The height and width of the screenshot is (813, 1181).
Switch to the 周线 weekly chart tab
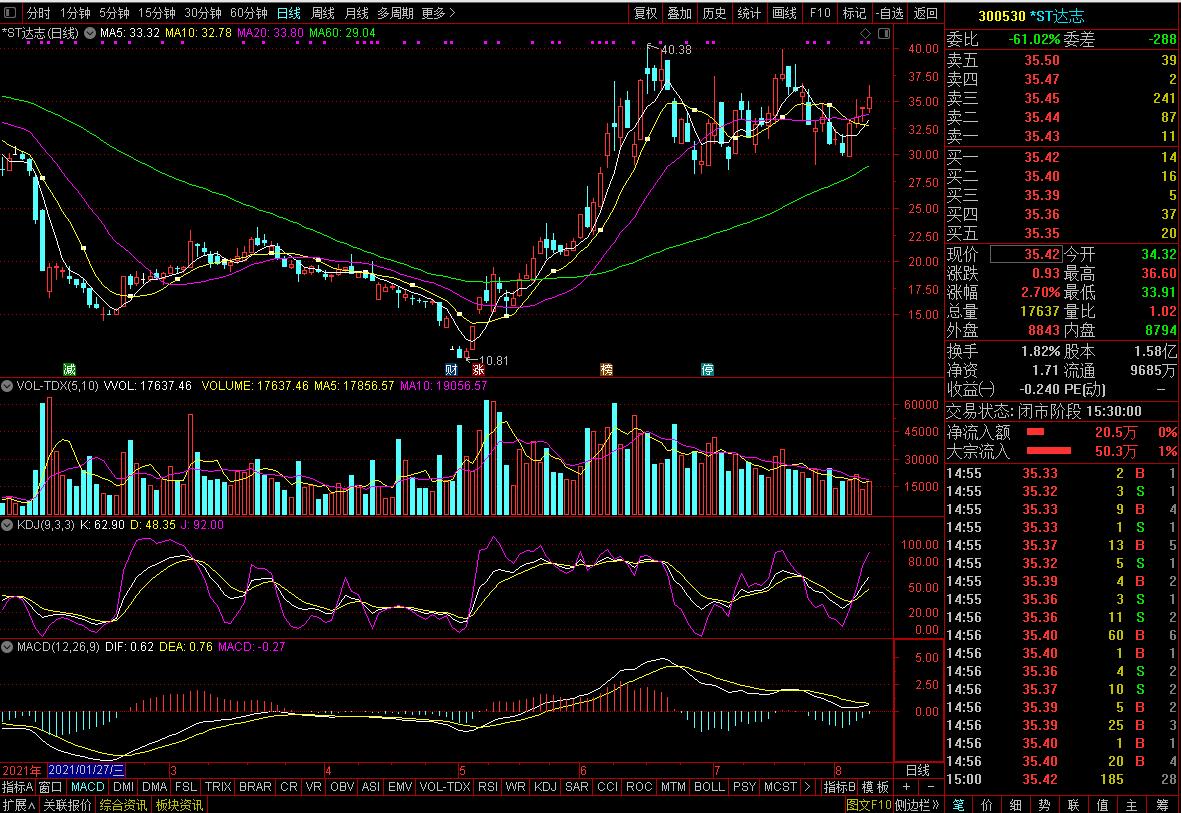click(x=322, y=13)
